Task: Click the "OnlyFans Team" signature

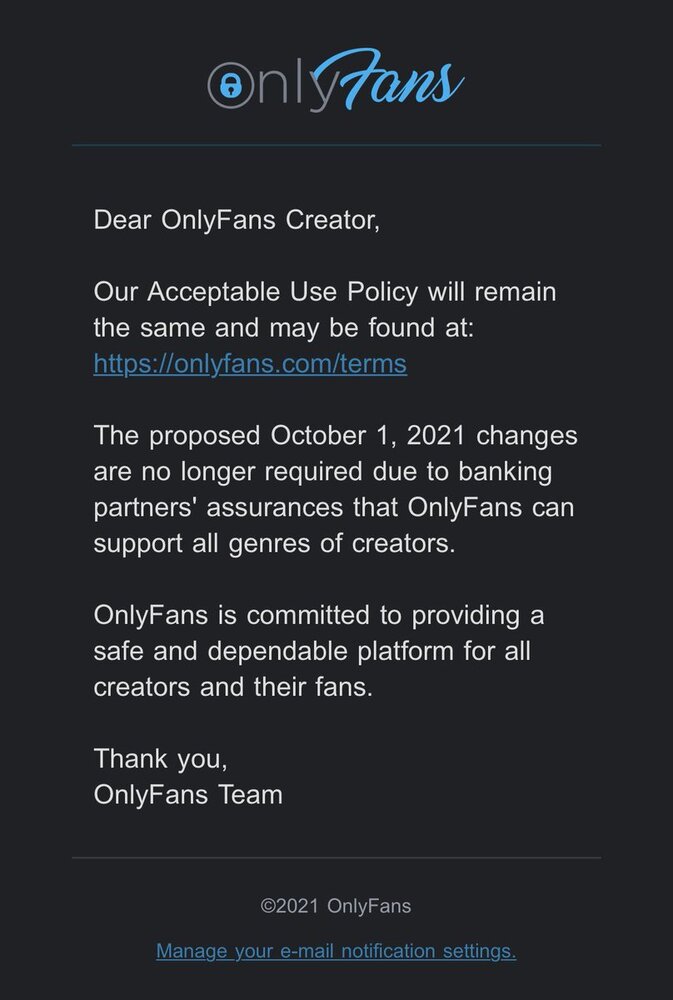Action: (188, 795)
